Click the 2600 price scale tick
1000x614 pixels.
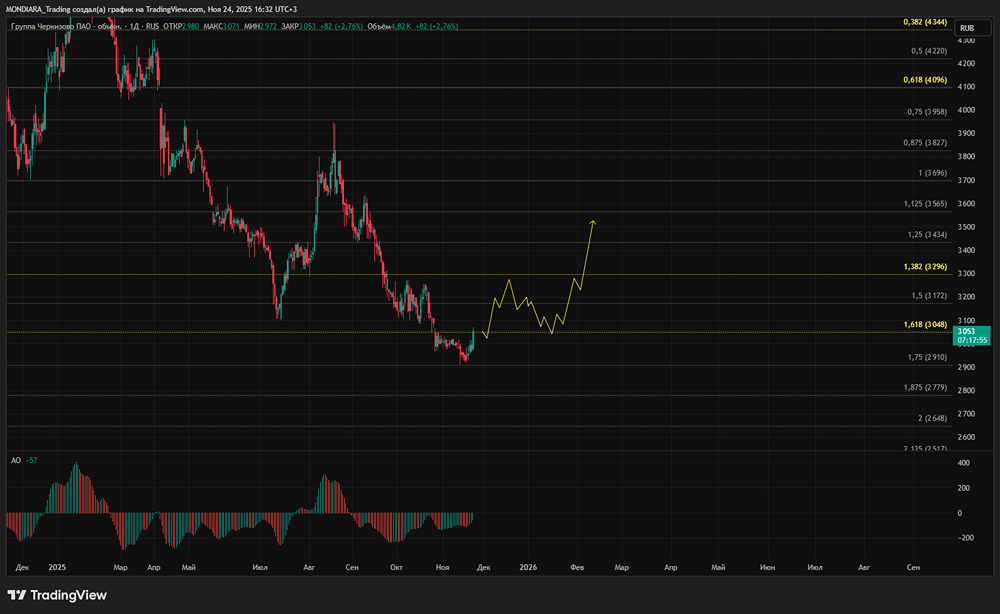pos(966,437)
